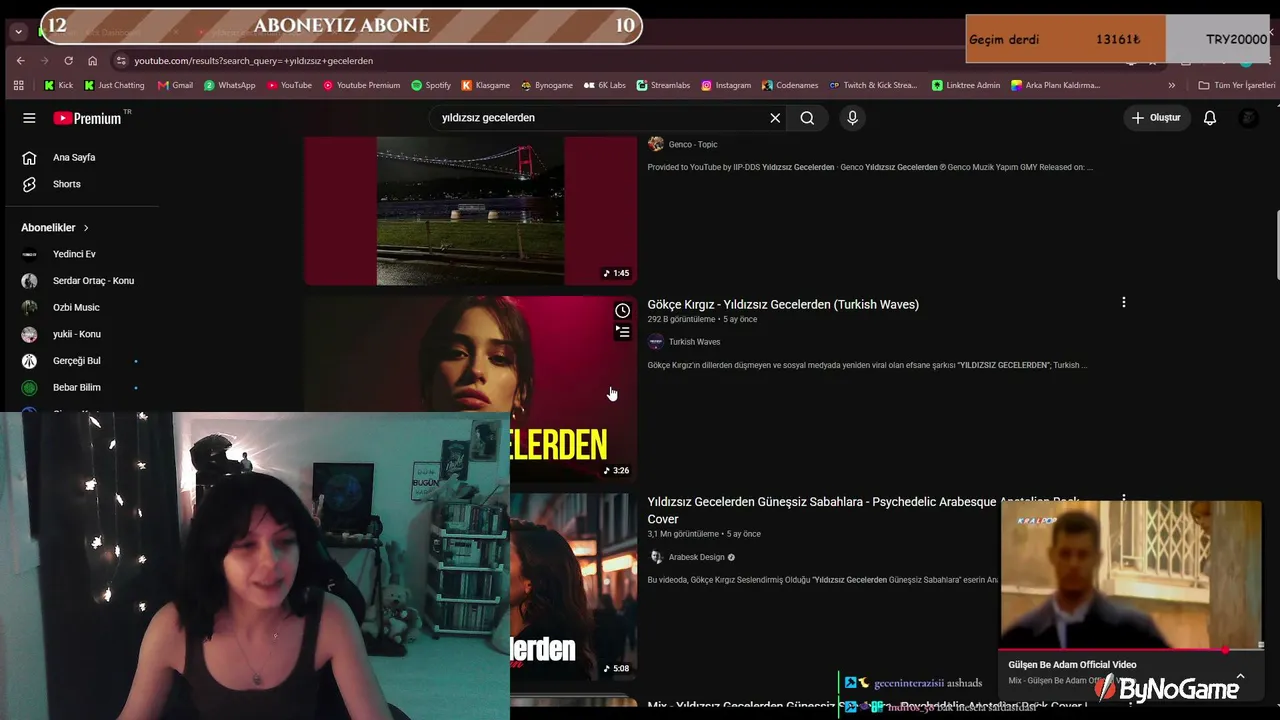Expand the miniplayer queue chevron
1280x720 pixels.
tap(1240, 676)
